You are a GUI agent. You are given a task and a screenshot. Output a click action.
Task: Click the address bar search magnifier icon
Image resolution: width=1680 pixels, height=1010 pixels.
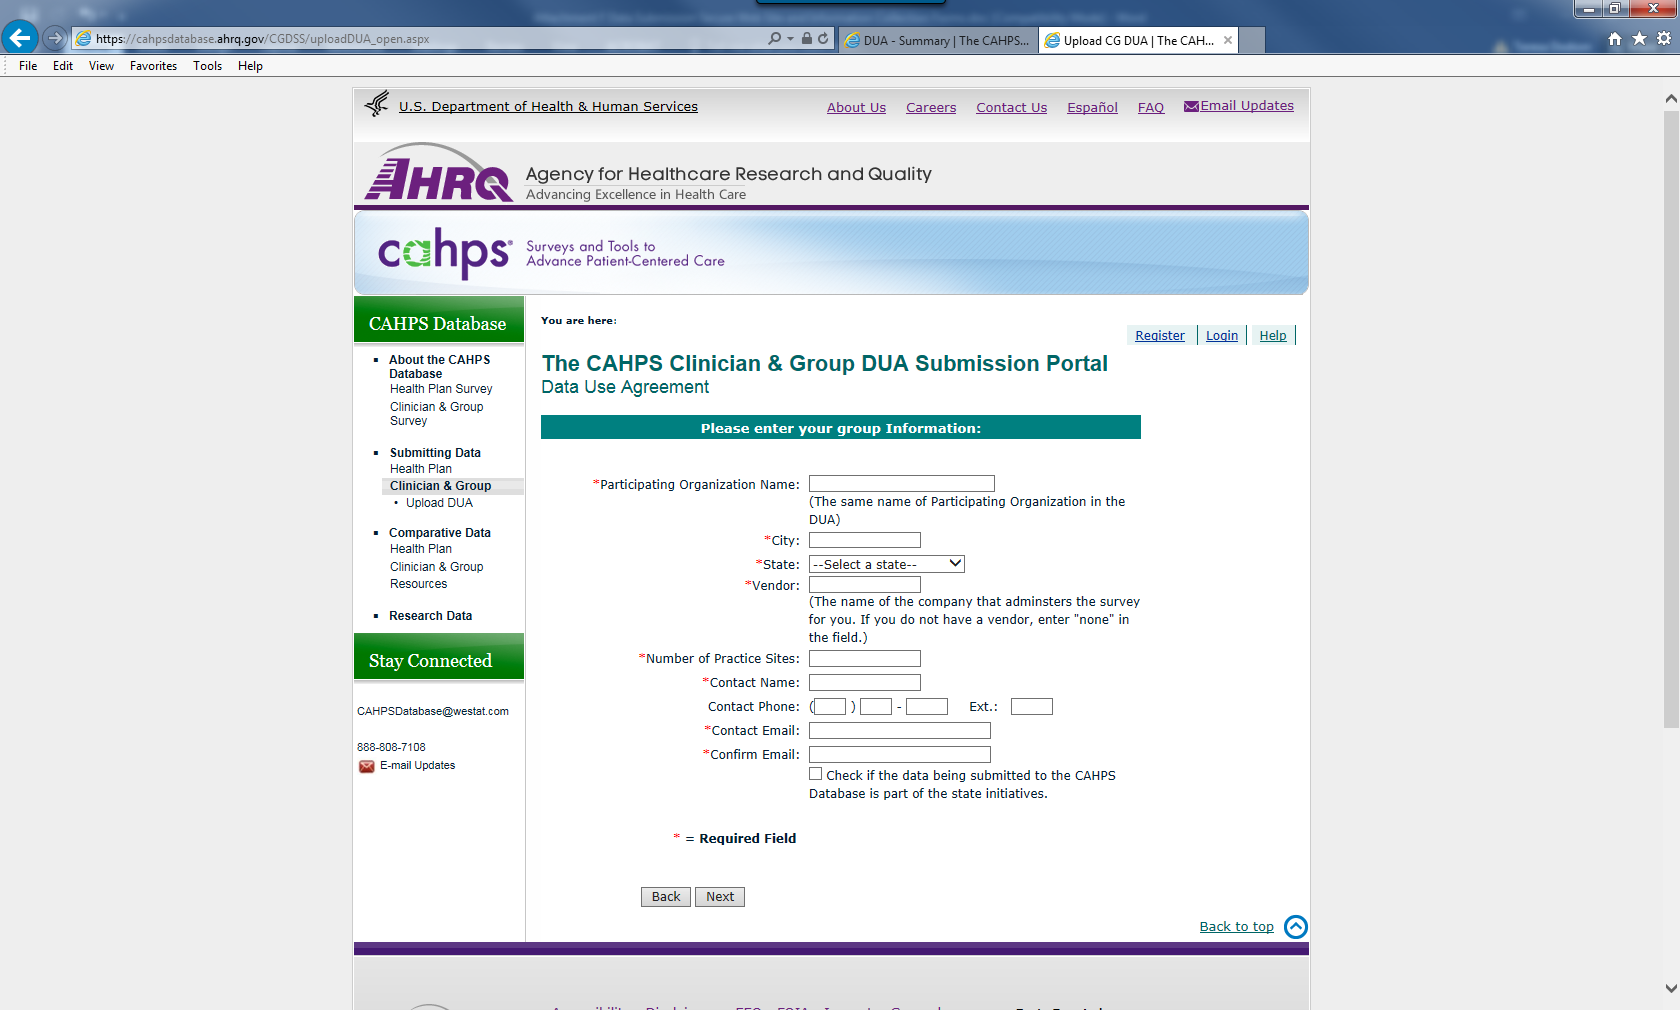point(774,38)
